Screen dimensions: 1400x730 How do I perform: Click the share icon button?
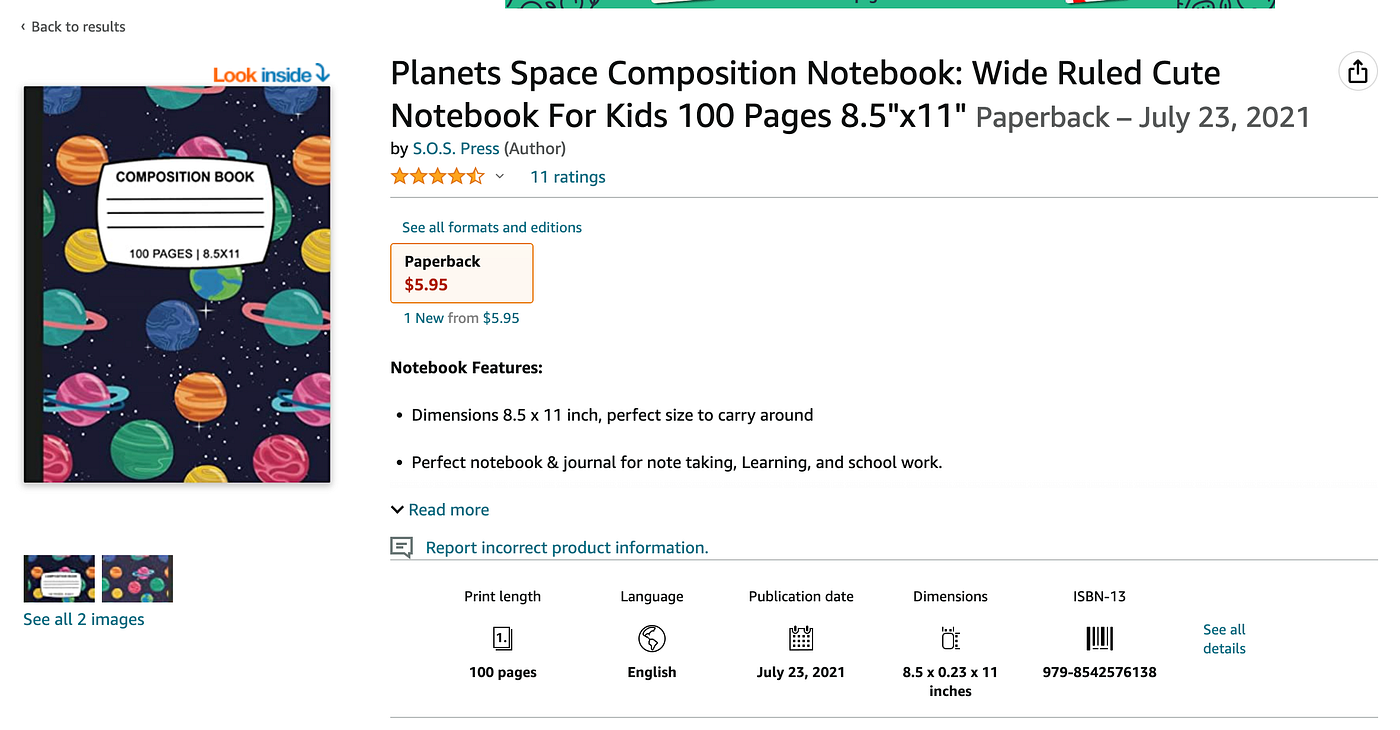click(1357, 72)
